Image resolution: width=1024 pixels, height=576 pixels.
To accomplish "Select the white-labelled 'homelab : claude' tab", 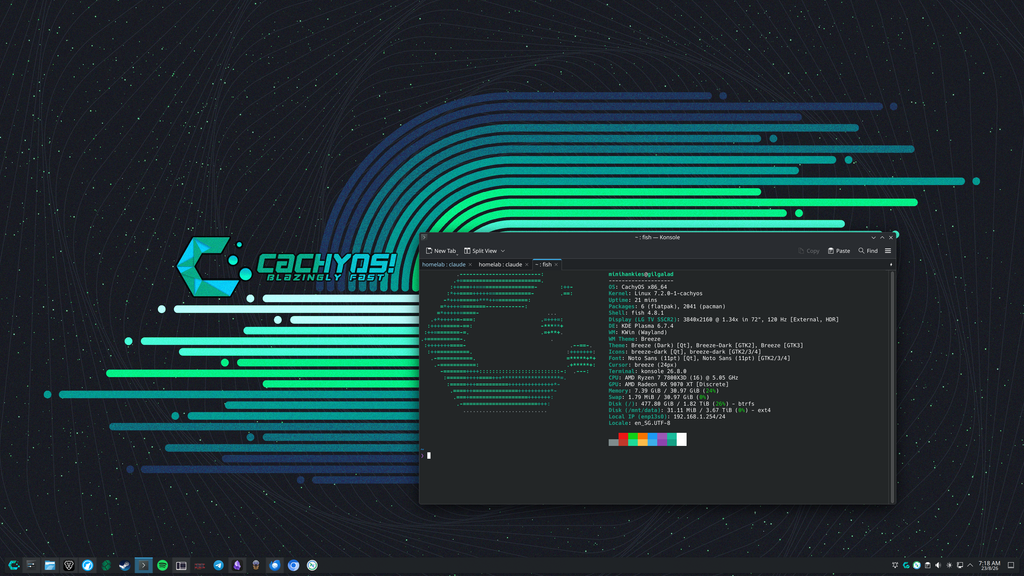I will [500, 264].
